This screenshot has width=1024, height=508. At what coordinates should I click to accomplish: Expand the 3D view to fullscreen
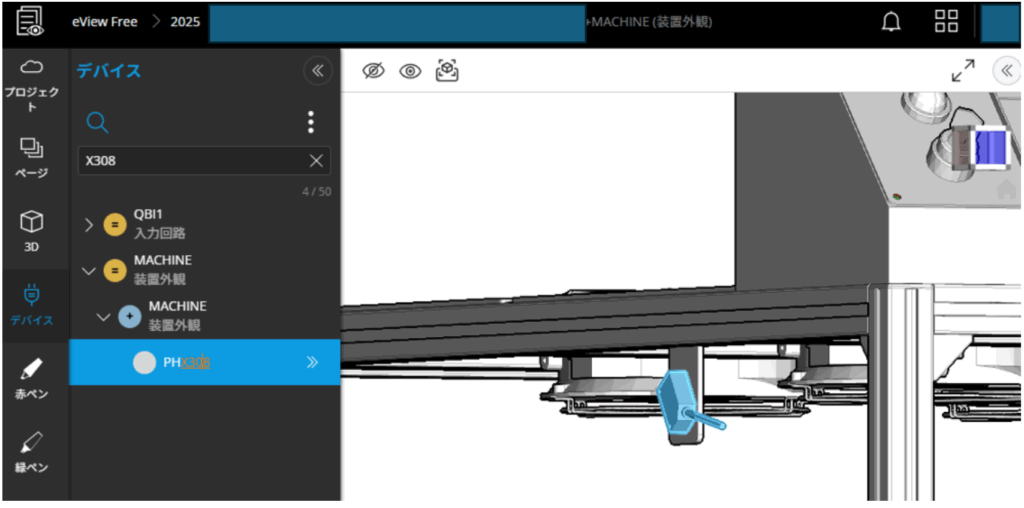[962, 70]
